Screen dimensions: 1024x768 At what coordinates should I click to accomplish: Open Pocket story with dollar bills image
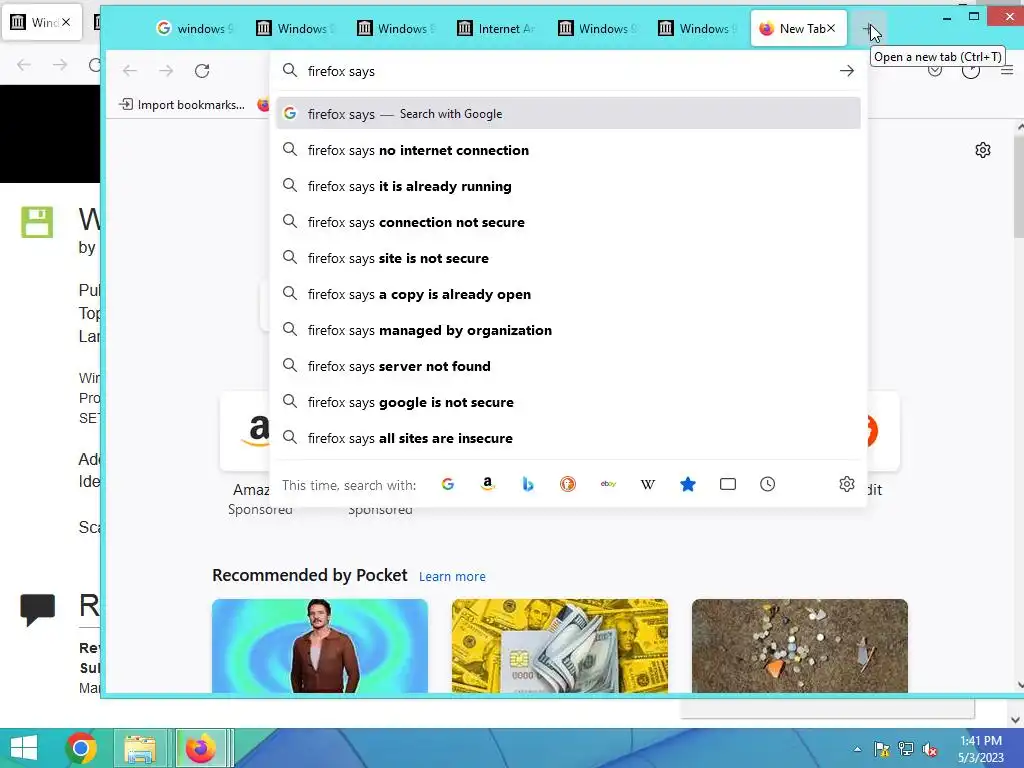(x=560, y=646)
